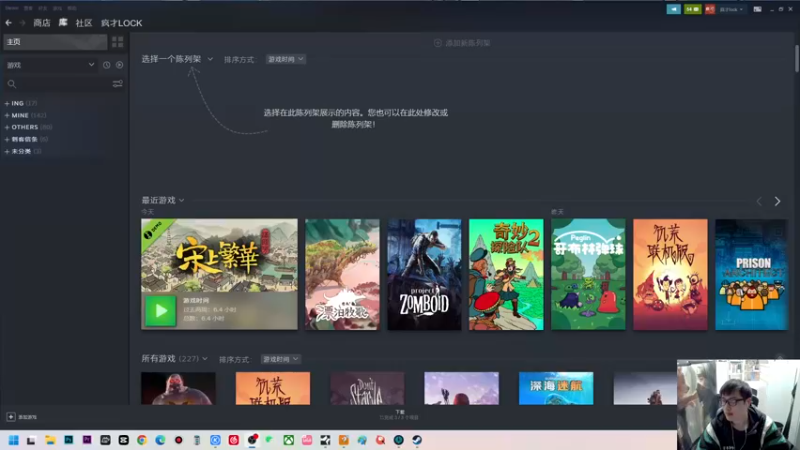
Task: Switch to collections grid view icon
Action: tap(118, 42)
